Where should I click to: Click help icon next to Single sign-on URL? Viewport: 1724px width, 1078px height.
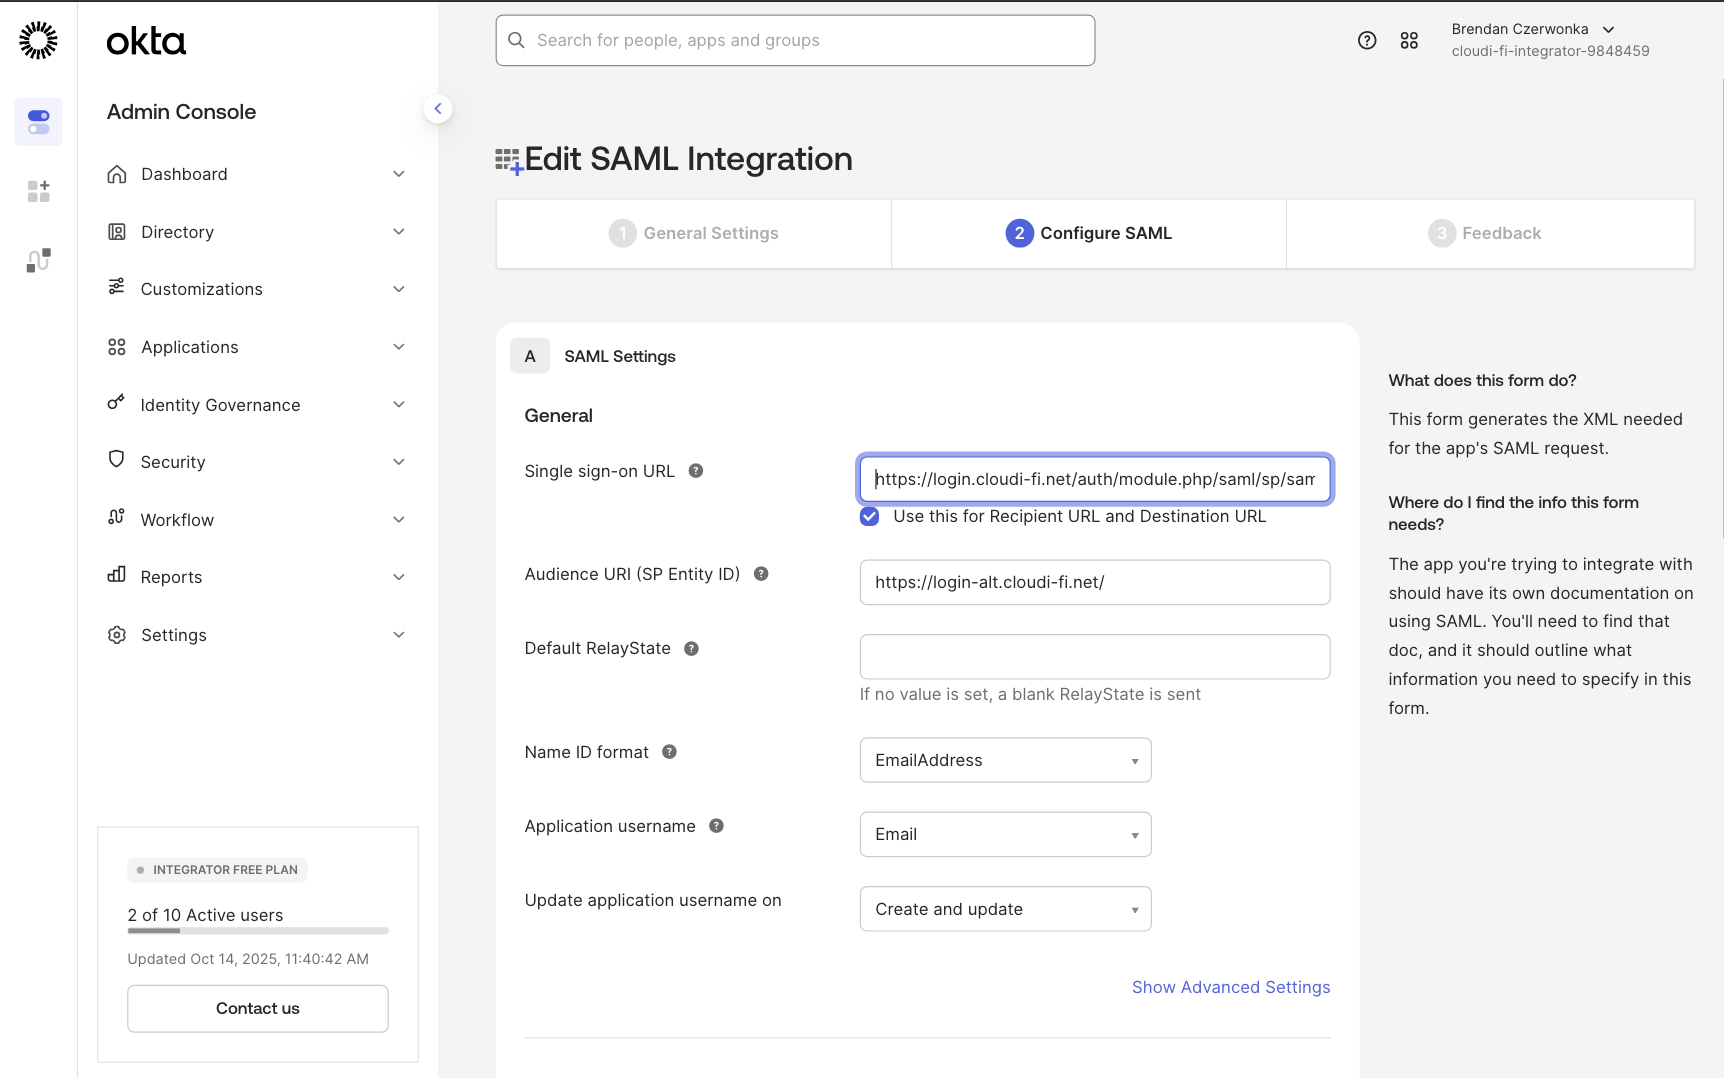696,471
